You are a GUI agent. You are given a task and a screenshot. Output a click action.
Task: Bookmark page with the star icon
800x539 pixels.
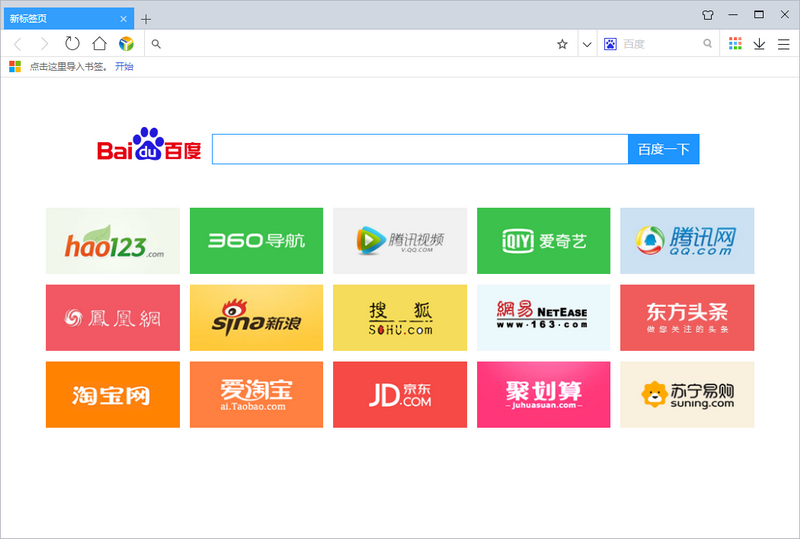coord(562,44)
